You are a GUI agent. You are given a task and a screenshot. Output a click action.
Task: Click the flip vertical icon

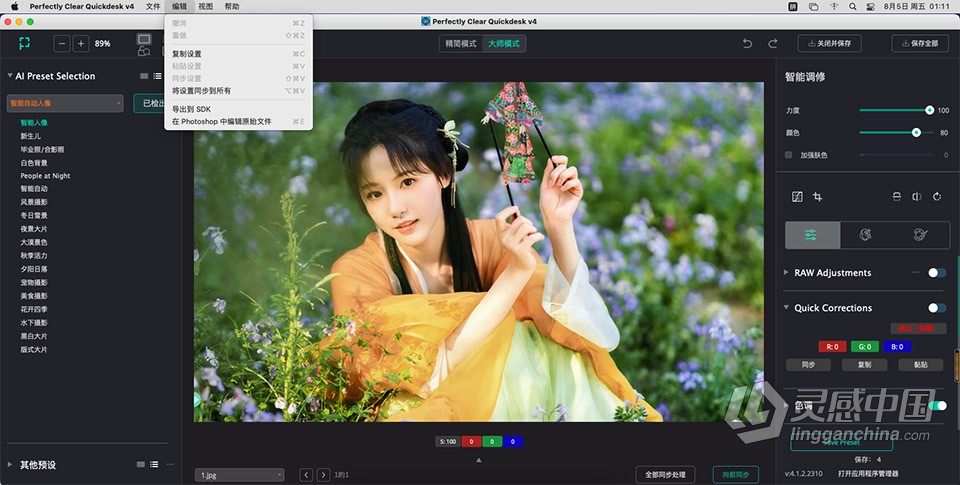896,197
